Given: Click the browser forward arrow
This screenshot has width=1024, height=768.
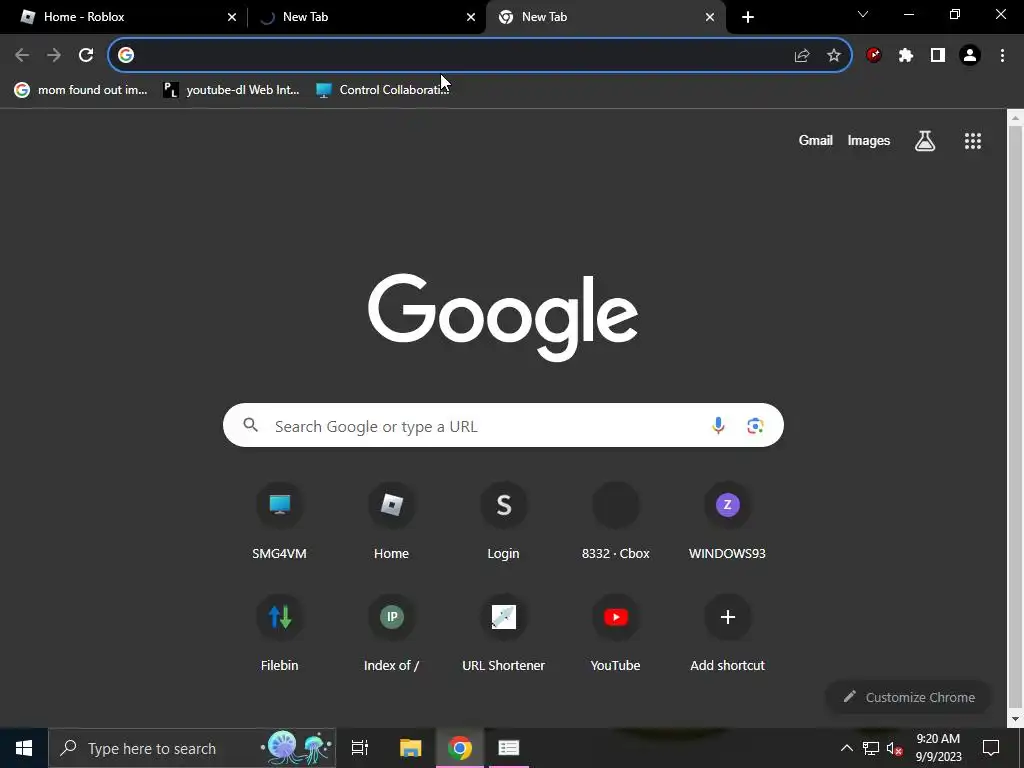Looking at the screenshot, I should pyautogui.click(x=54, y=56).
